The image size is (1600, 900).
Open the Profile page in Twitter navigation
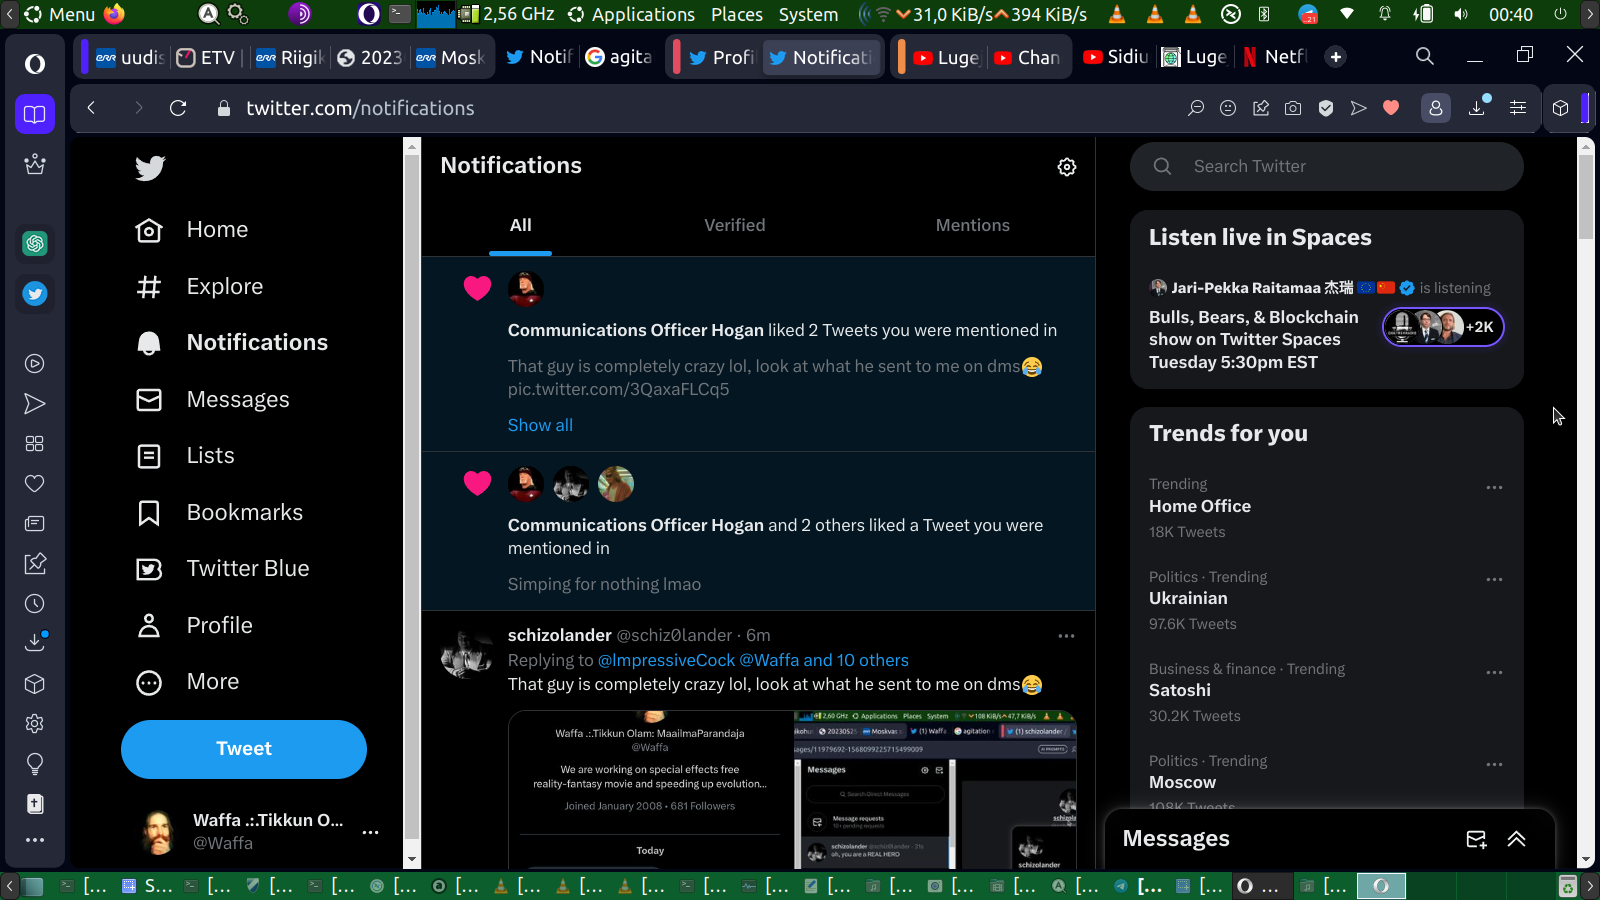pyautogui.click(x=195, y=626)
